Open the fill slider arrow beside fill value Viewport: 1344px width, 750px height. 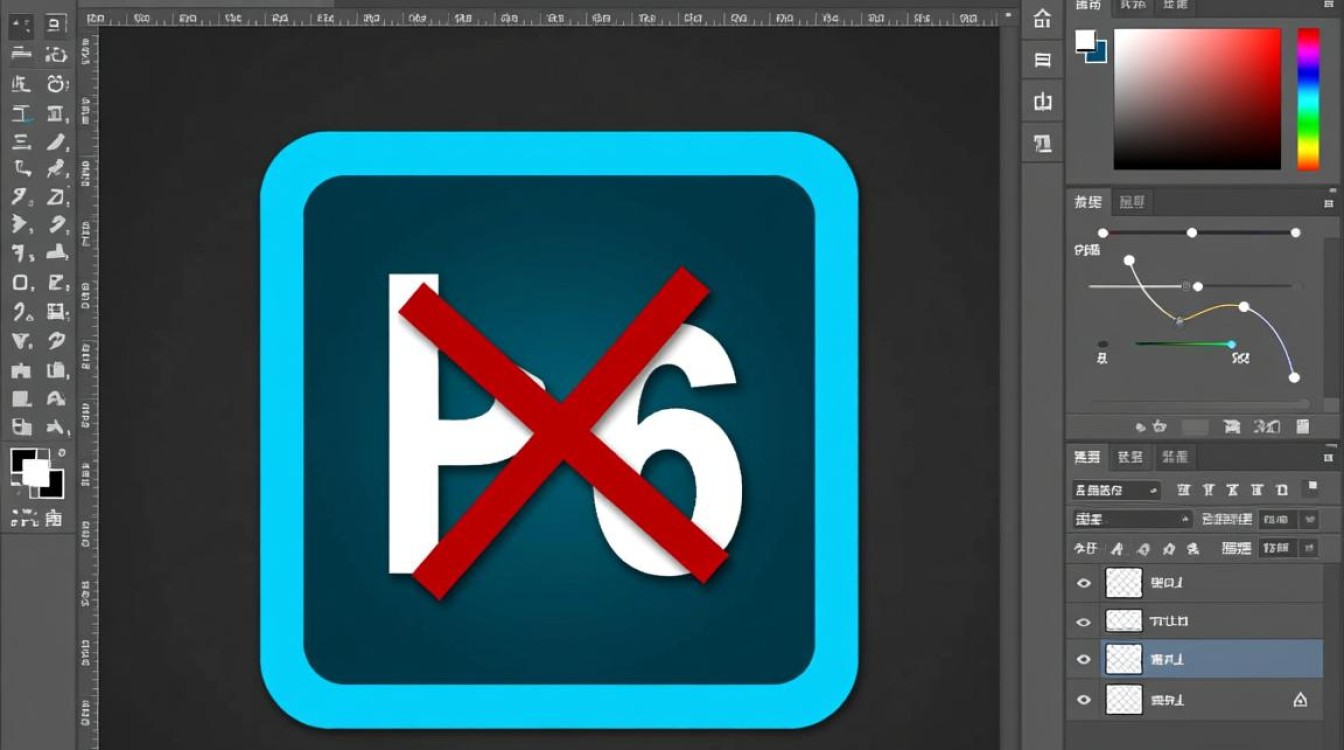[1307, 548]
